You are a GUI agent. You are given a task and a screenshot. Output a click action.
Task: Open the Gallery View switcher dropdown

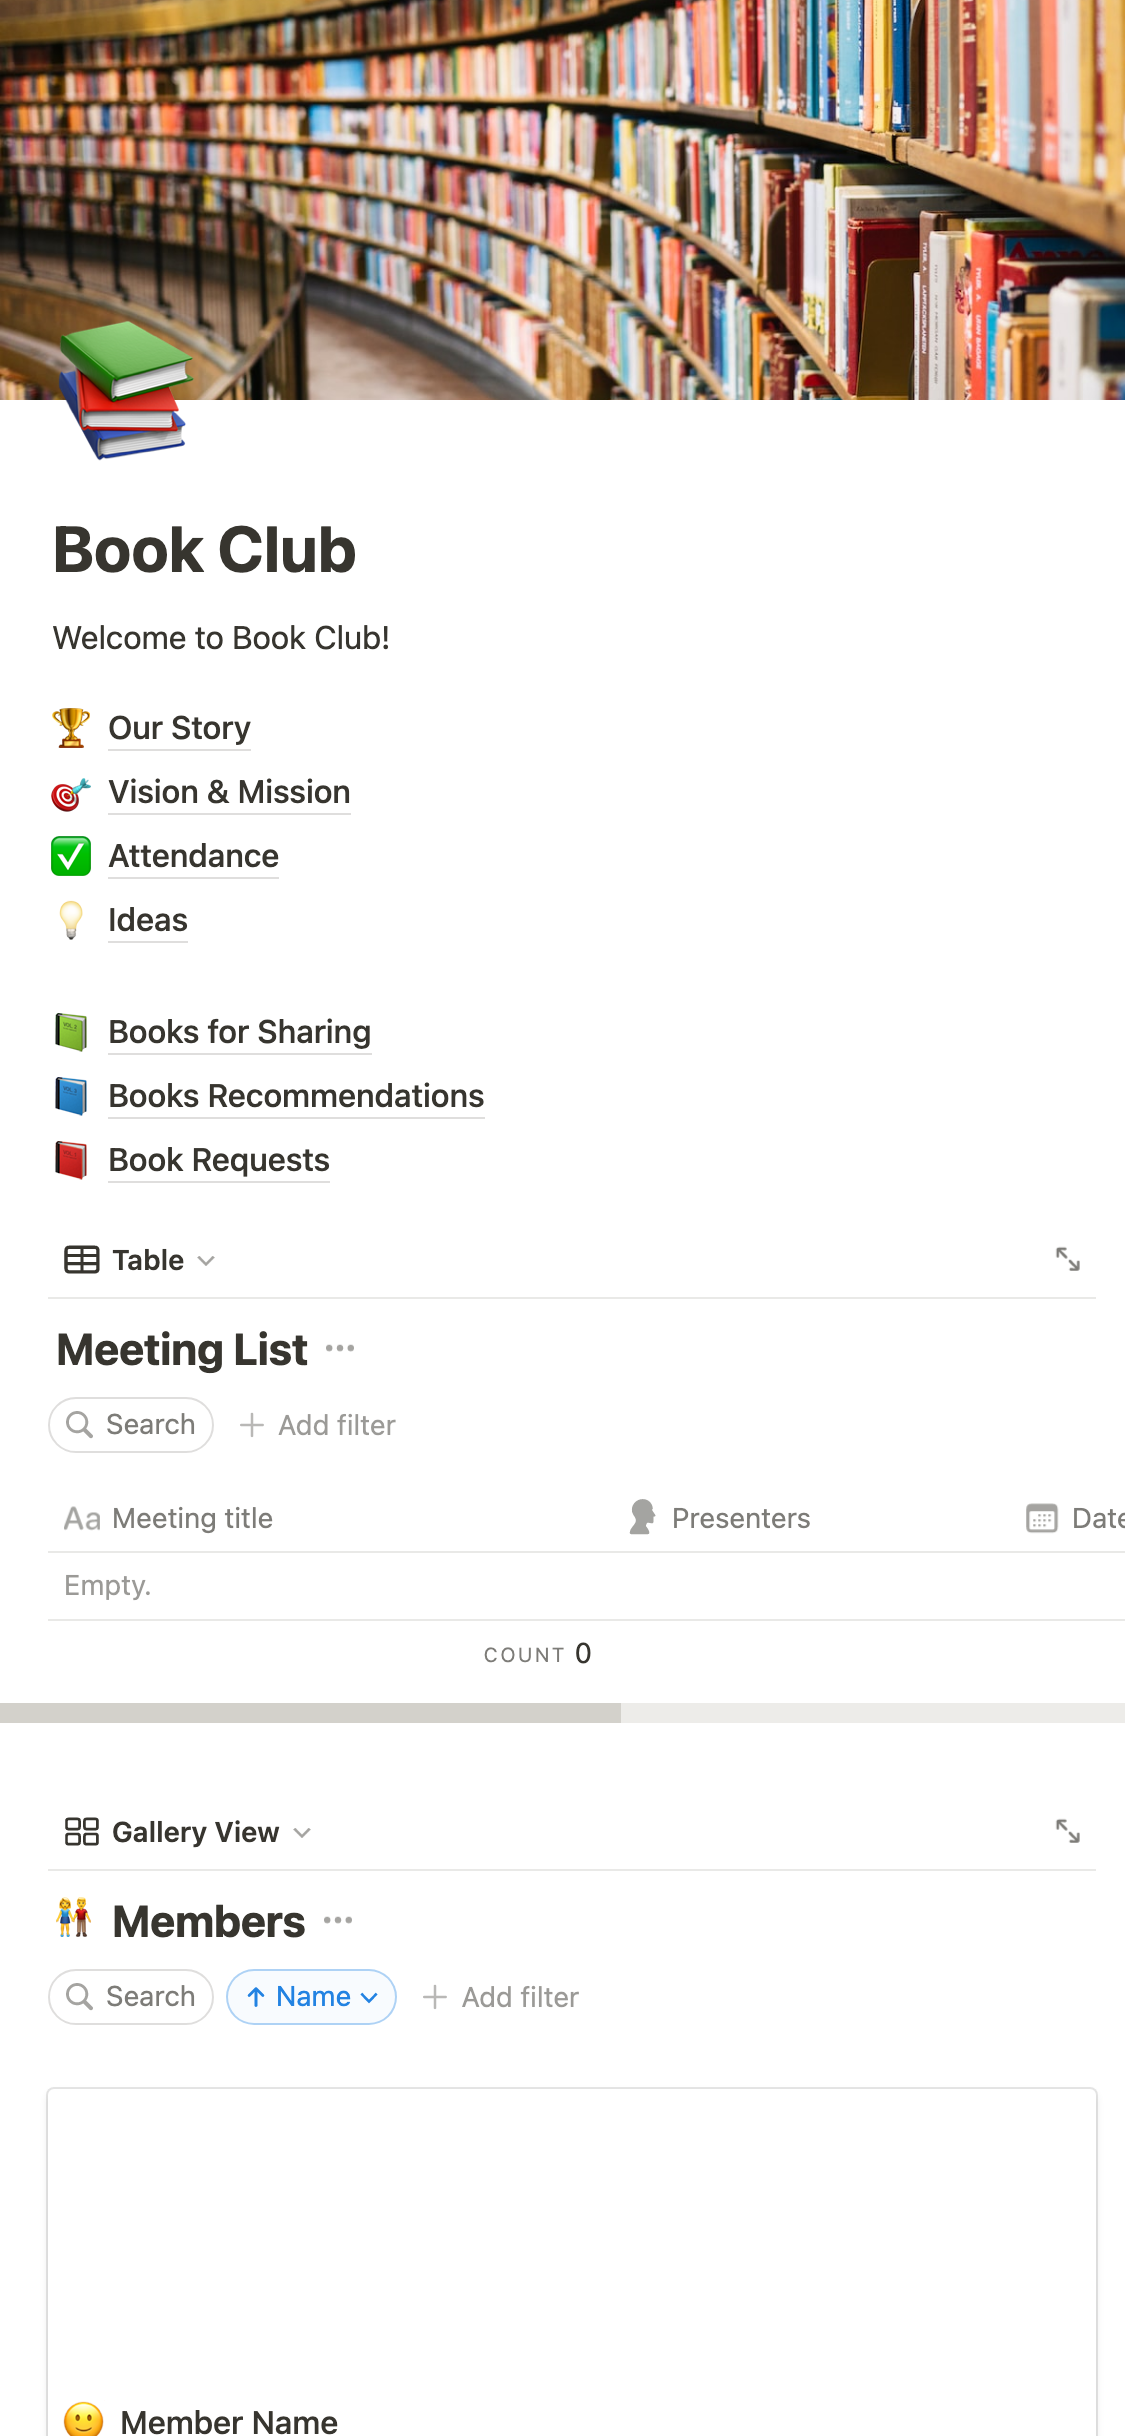pyautogui.click(x=188, y=1832)
